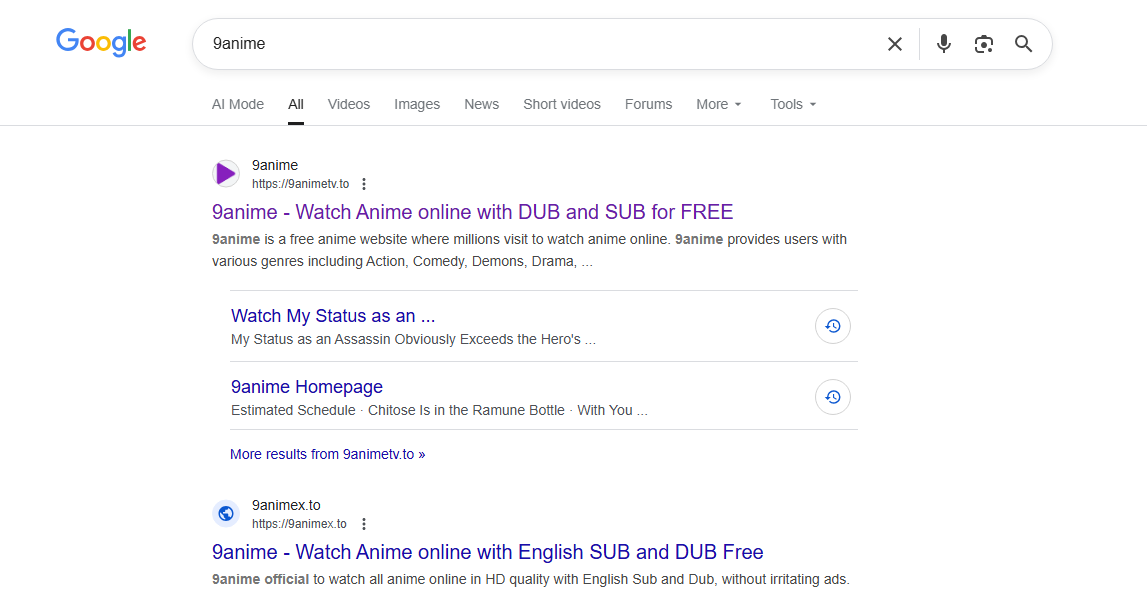Open Search by image camera icon
Screen dimensions: 1147x609
tap(984, 44)
